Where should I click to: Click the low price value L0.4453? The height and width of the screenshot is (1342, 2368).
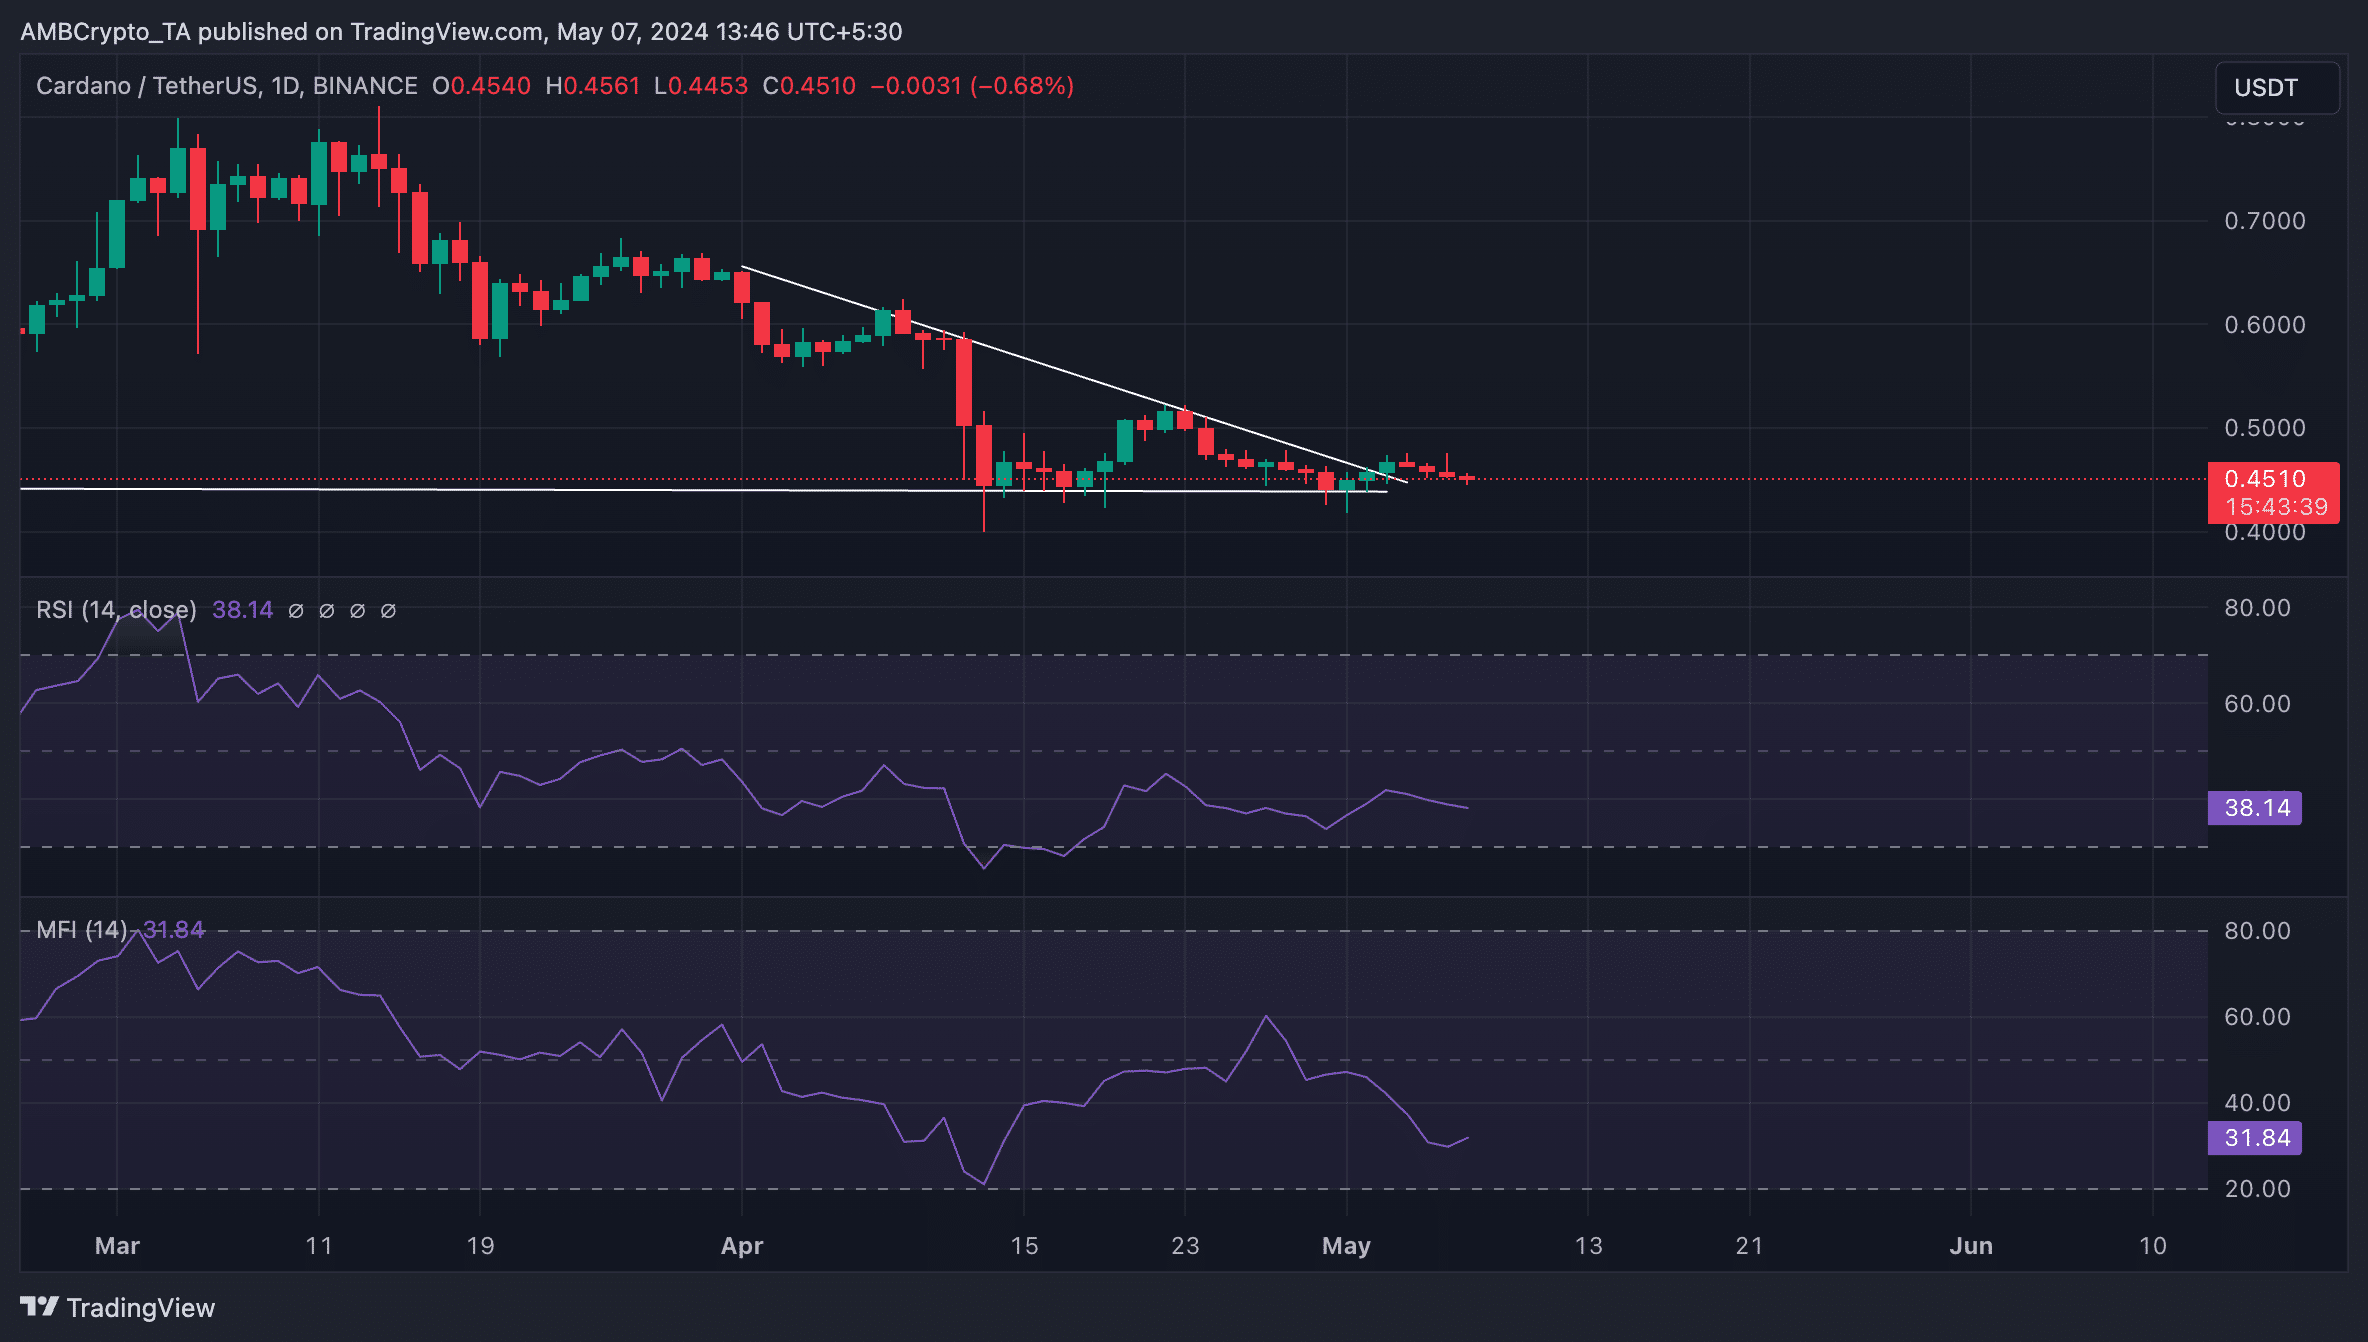tap(701, 86)
